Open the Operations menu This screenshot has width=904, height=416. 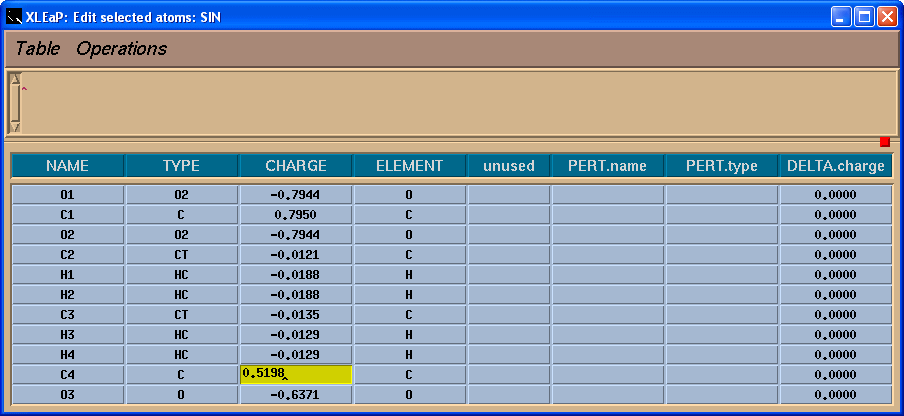(x=121, y=48)
